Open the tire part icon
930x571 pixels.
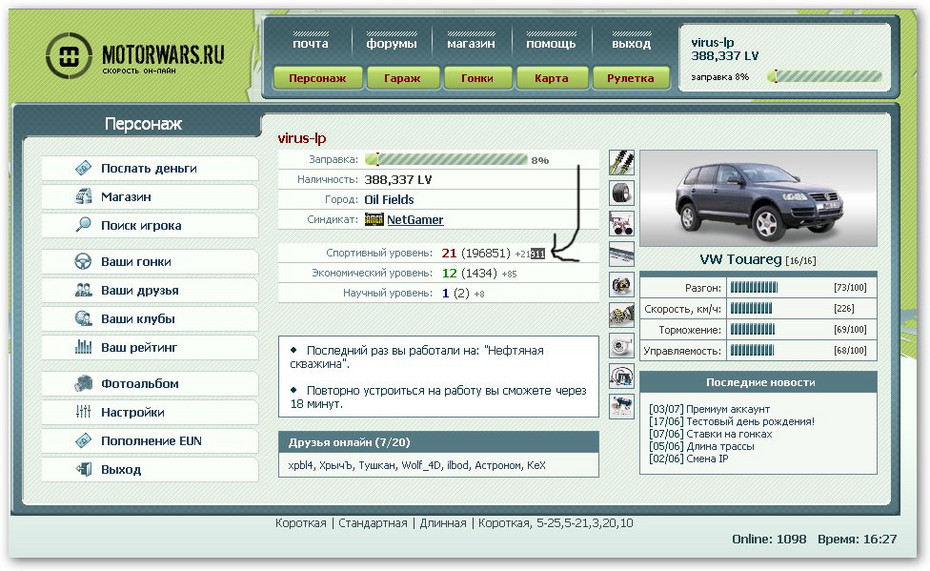pos(622,193)
